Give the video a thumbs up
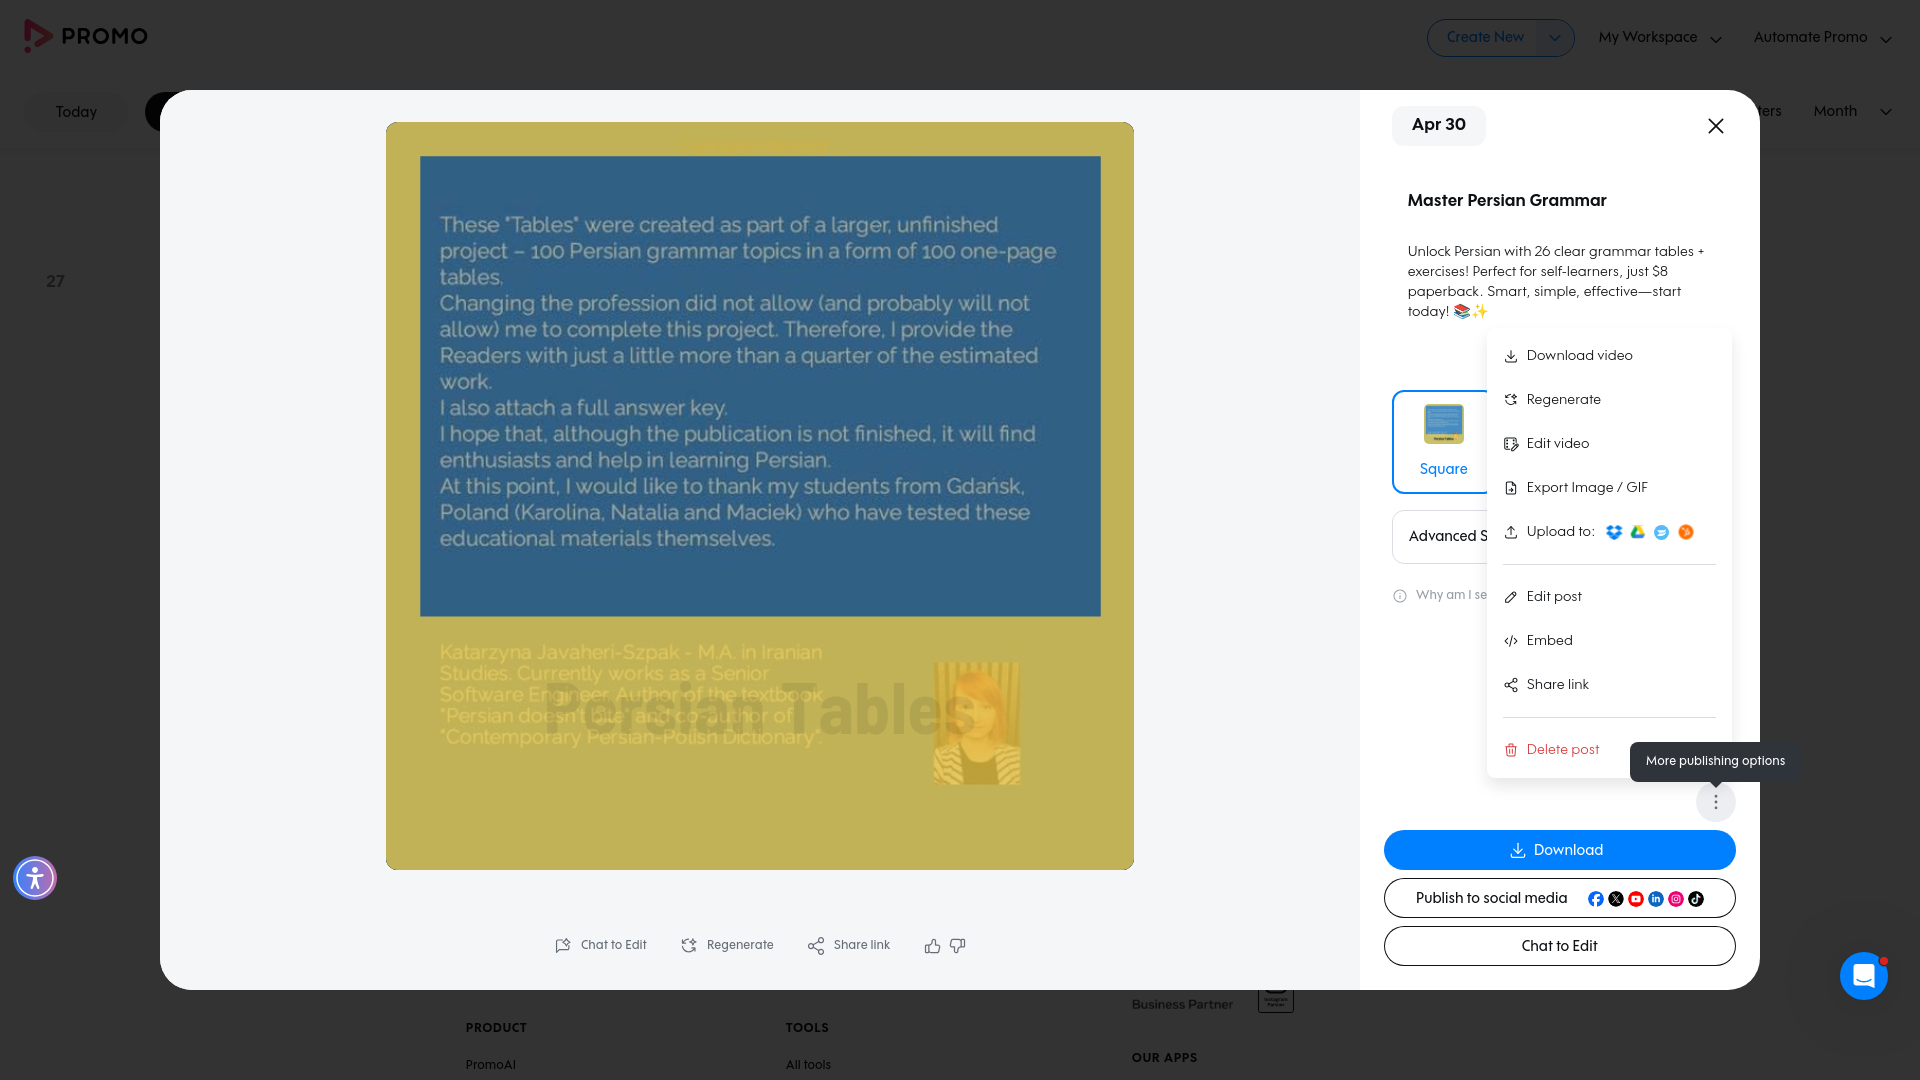The height and width of the screenshot is (1080, 1920). [932, 946]
